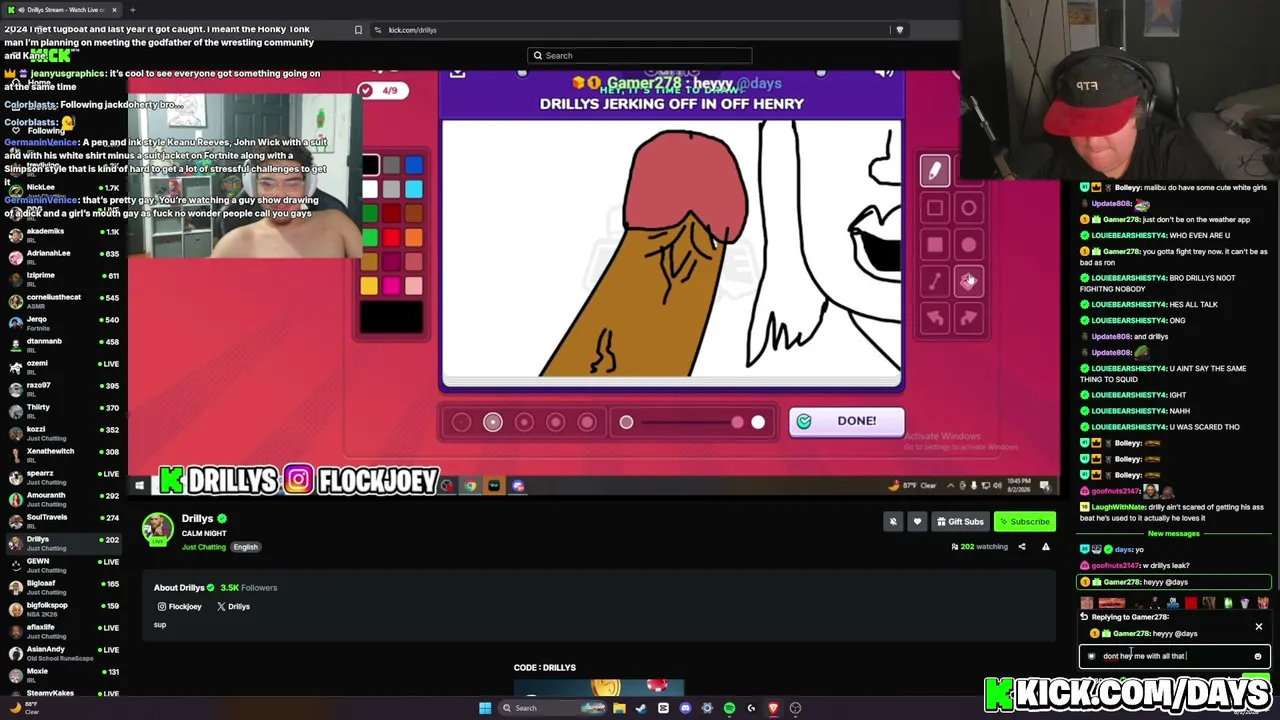The image size is (1280, 720).
Task: Select the pen drawing tool
Action: coord(934,171)
